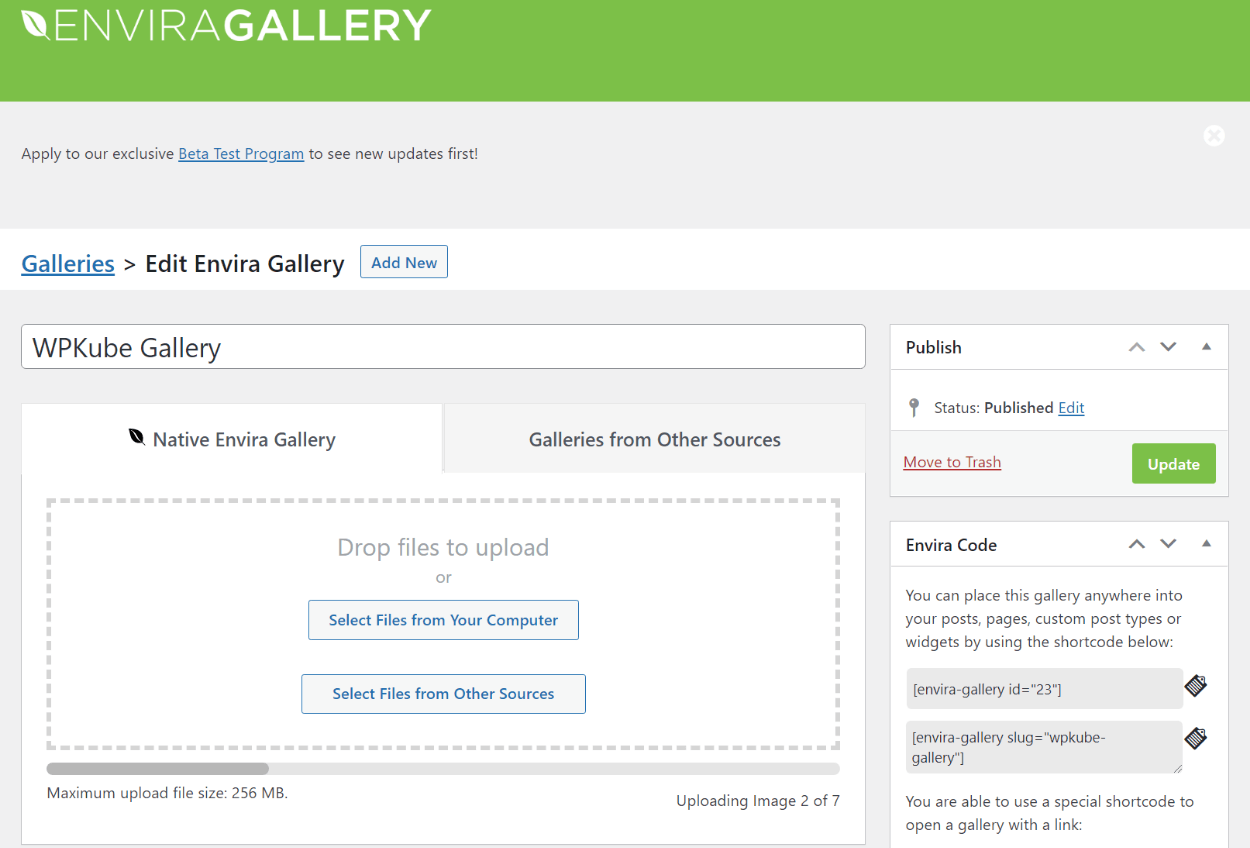
Task: Click the Native Envira Gallery leaf icon
Action: coord(137,437)
